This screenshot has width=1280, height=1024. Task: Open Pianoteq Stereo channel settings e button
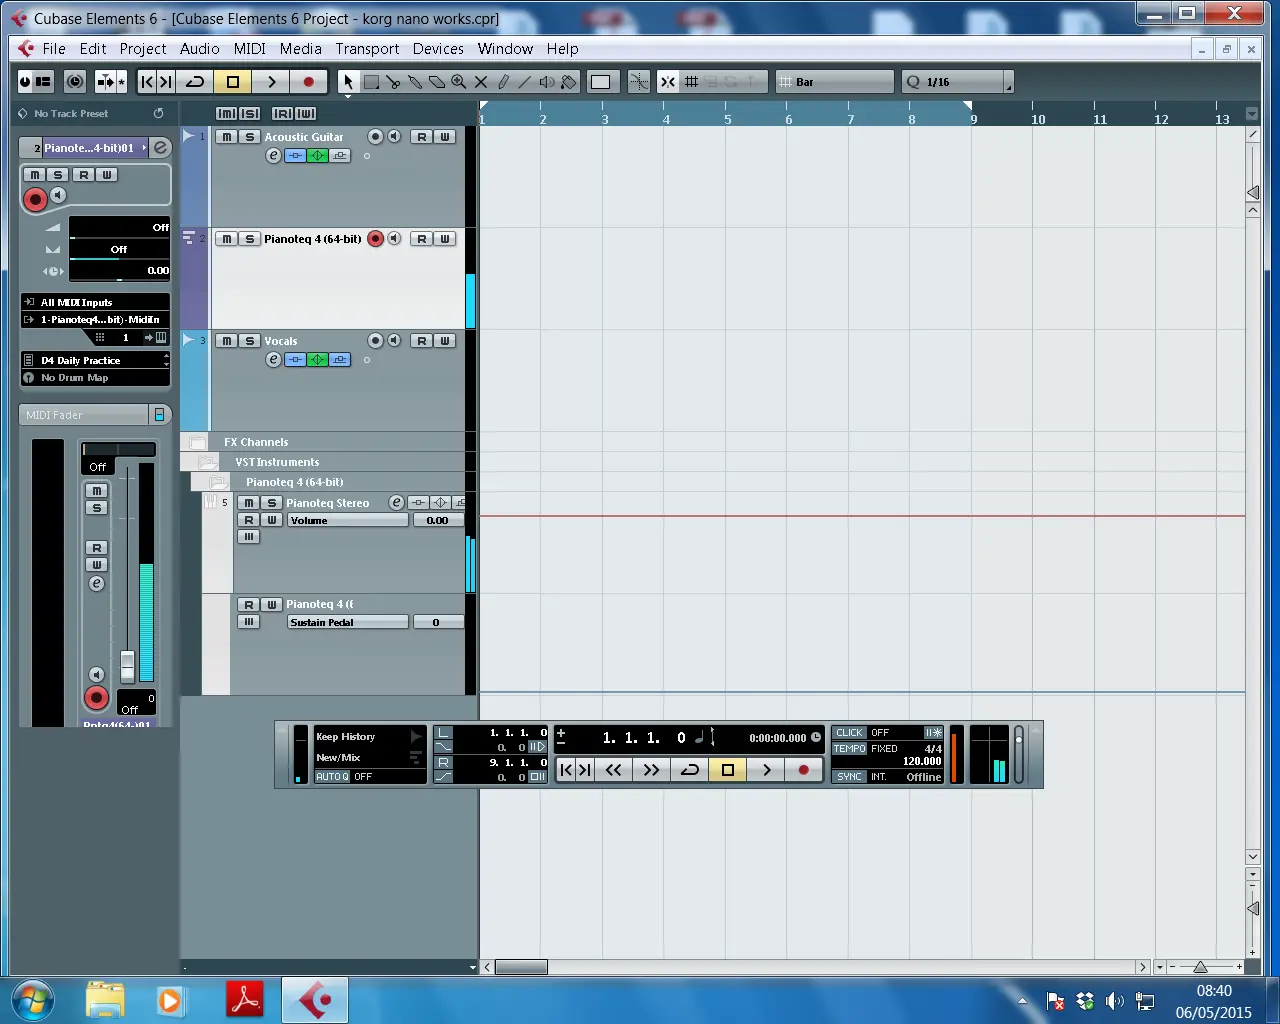(x=396, y=503)
